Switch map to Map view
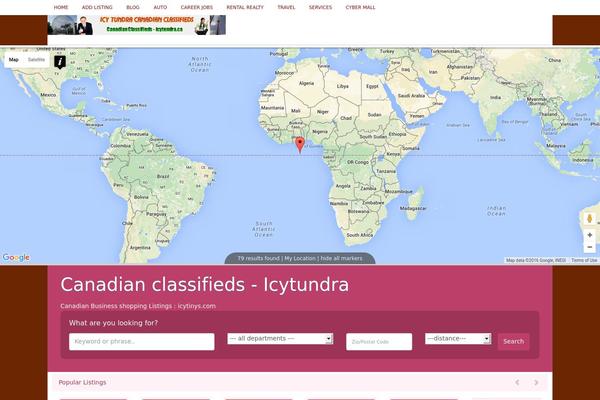Viewport: 600px width, 400px height. 14,60
